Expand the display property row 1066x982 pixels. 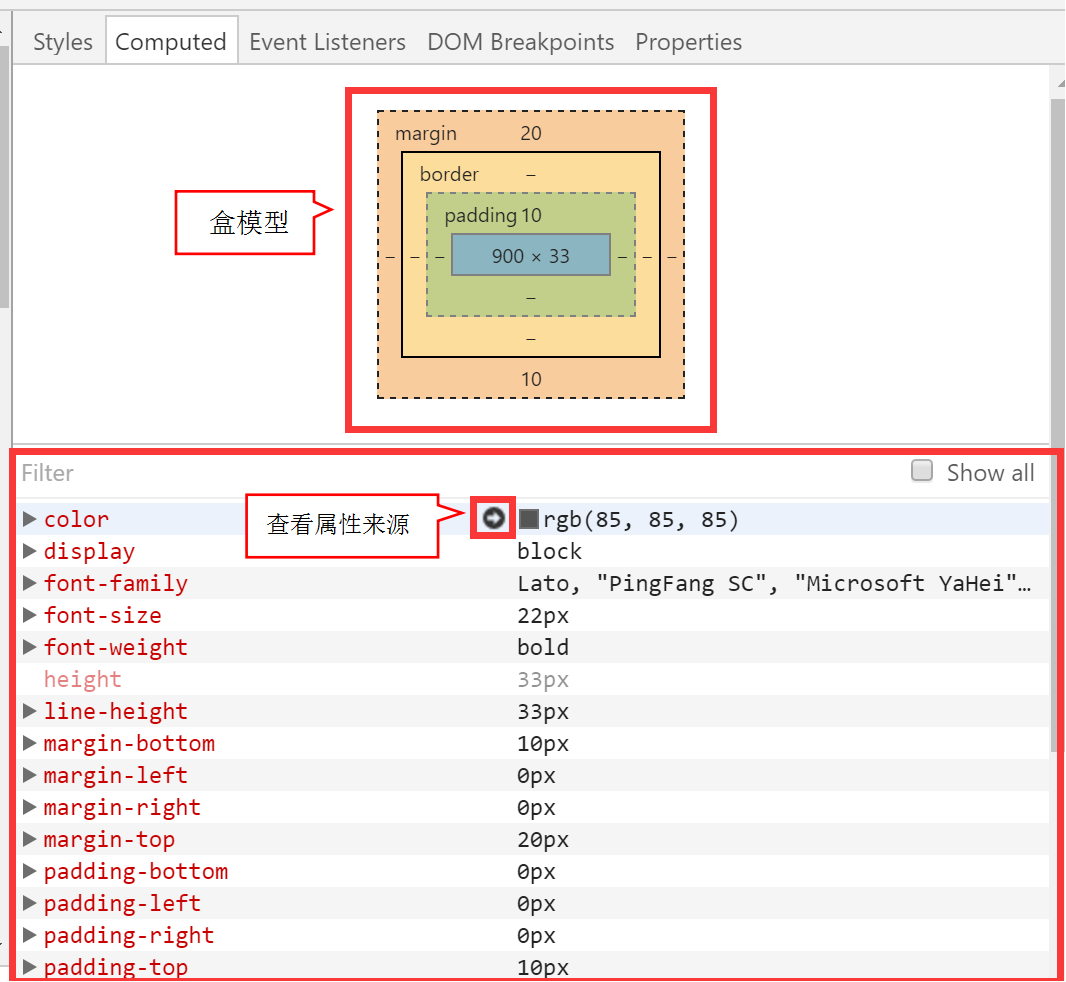30,551
